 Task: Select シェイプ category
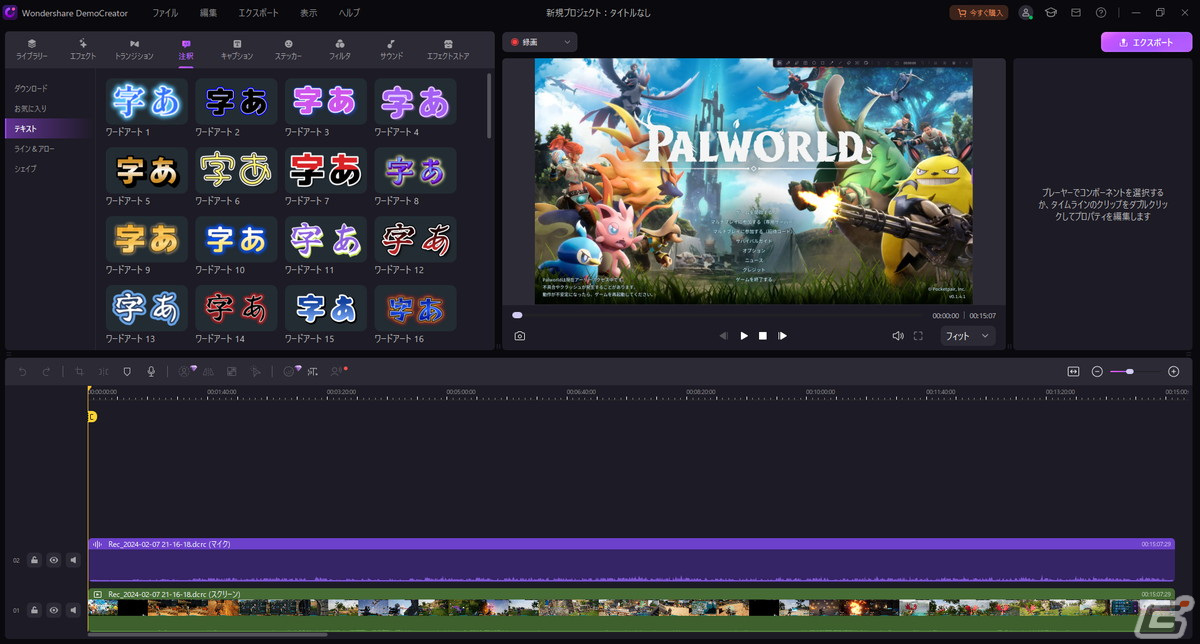25,168
